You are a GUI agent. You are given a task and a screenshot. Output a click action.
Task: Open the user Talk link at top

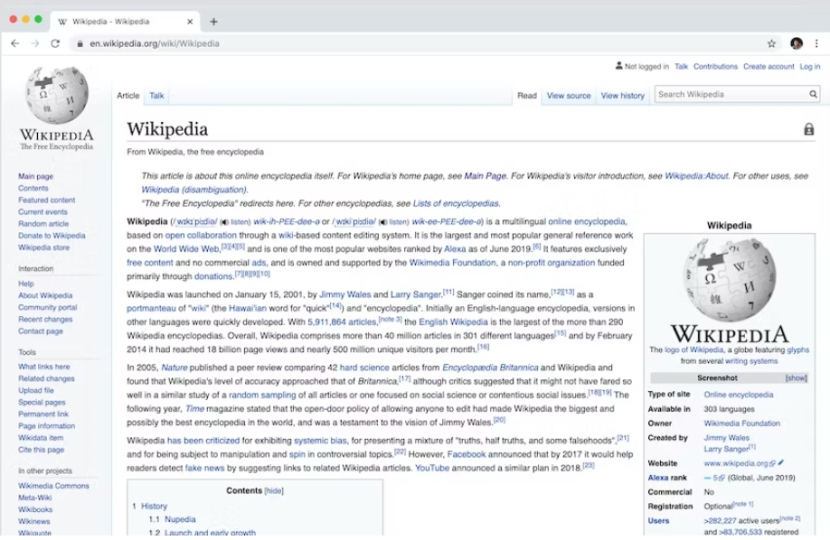click(x=681, y=67)
